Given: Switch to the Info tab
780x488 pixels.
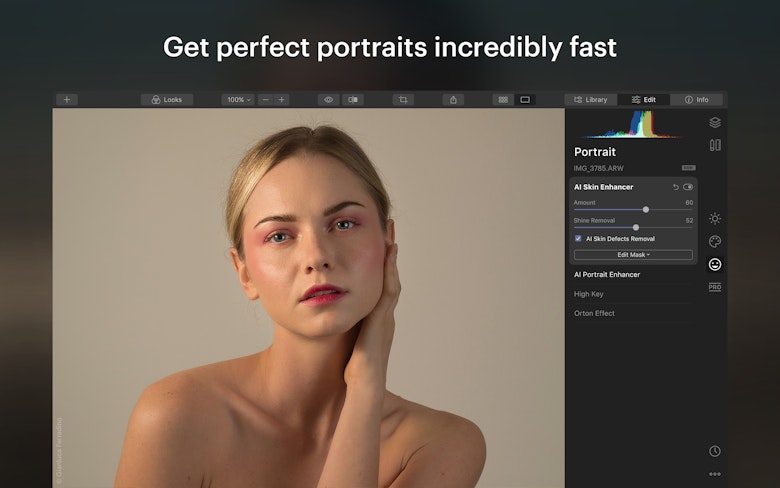Looking at the screenshot, I should coord(696,99).
